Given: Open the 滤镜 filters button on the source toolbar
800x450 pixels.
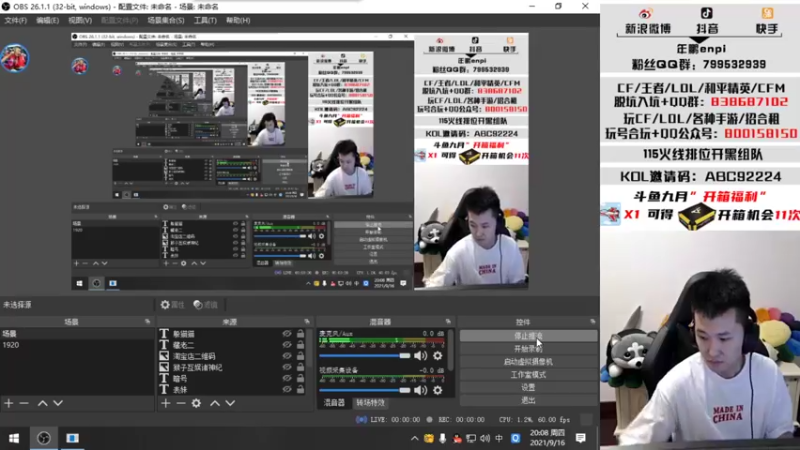Looking at the screenshot, I should pyautogui.click(x=206, y=305).
